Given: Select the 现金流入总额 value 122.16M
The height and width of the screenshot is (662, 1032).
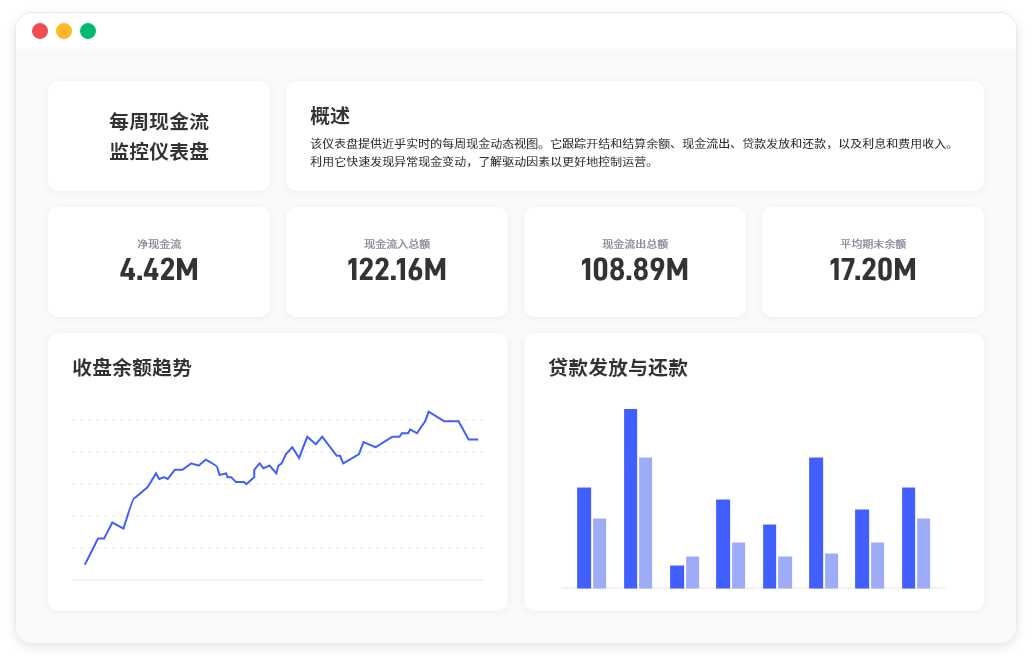Looking at the screenshot, I should 397,269.
